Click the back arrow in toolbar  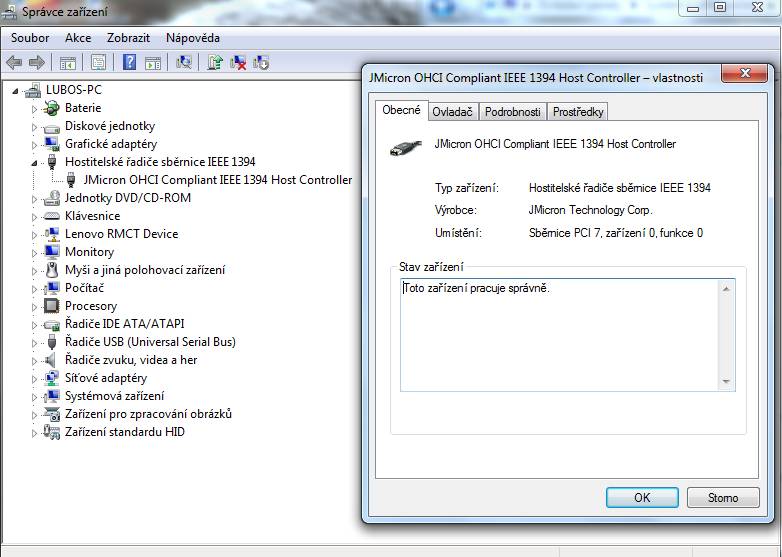(x=14, y=62)
